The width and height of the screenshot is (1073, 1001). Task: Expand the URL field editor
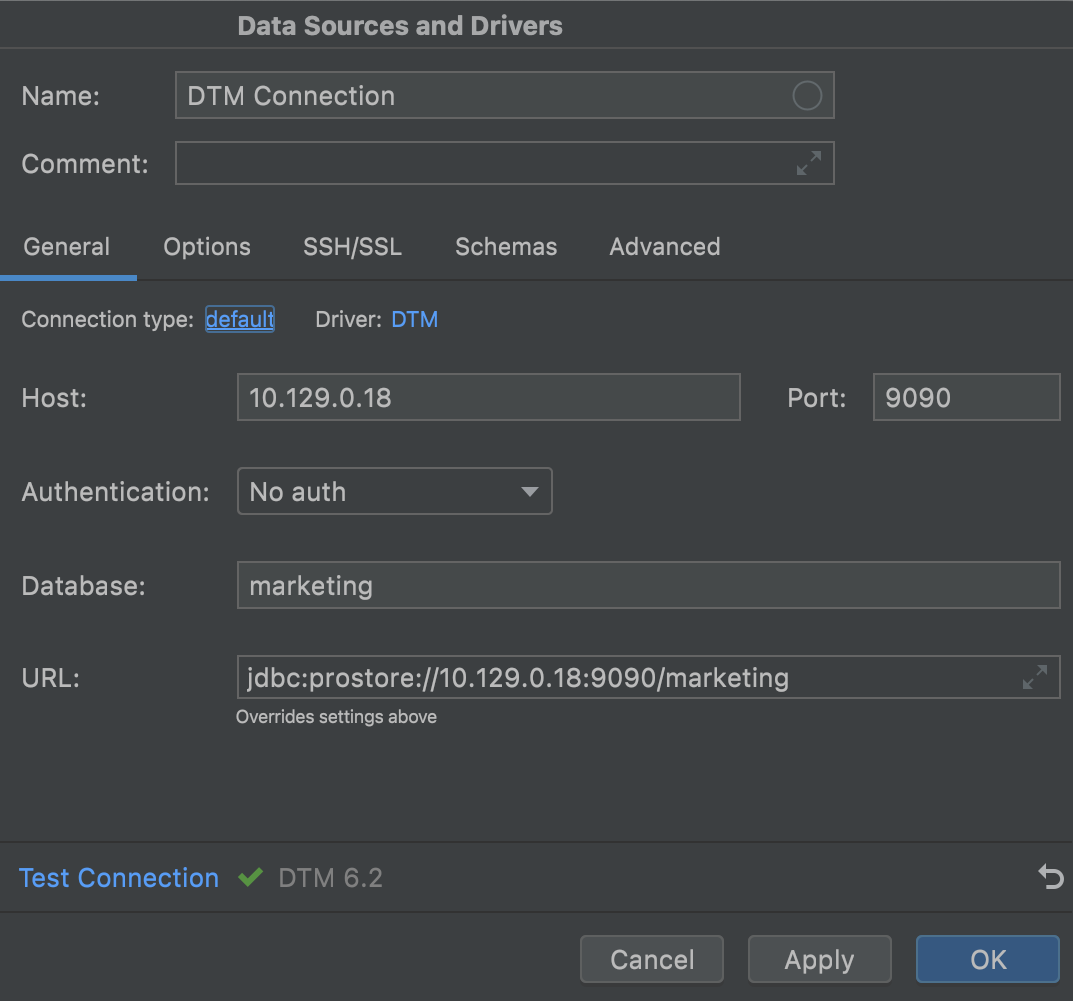click(x=1034, y=677)
